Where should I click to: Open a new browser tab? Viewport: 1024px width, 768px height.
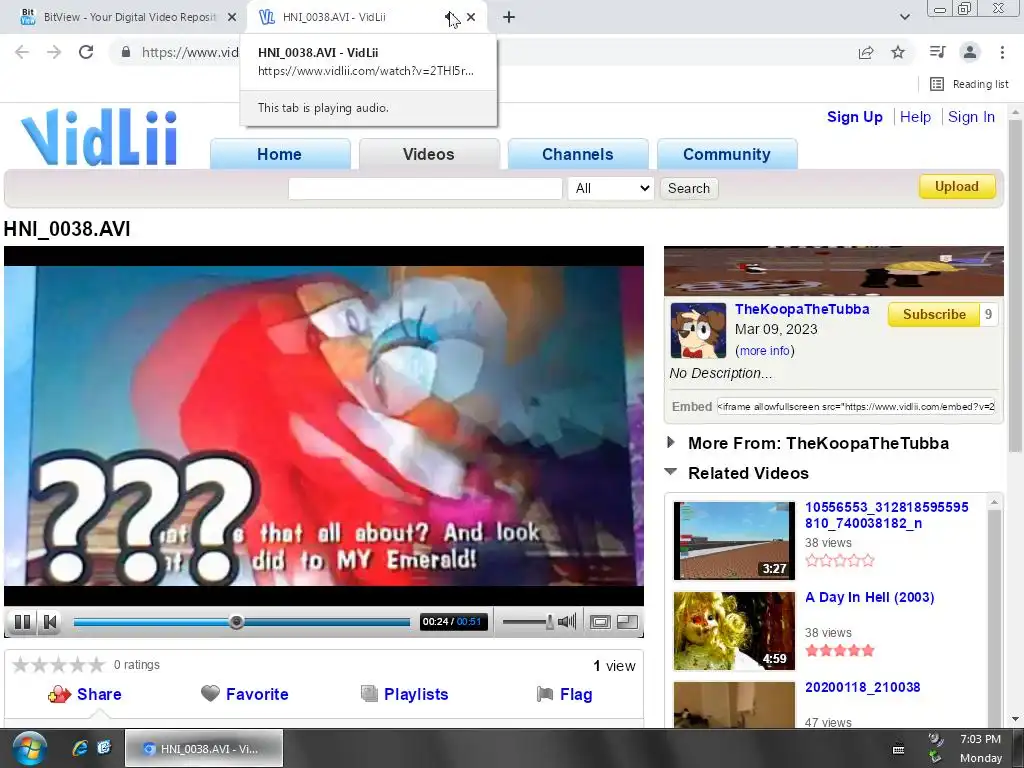click(509, 17)
